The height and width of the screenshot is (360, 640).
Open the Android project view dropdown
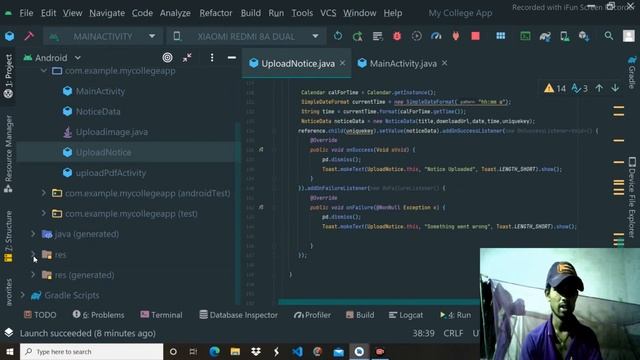tap(52, 58)
